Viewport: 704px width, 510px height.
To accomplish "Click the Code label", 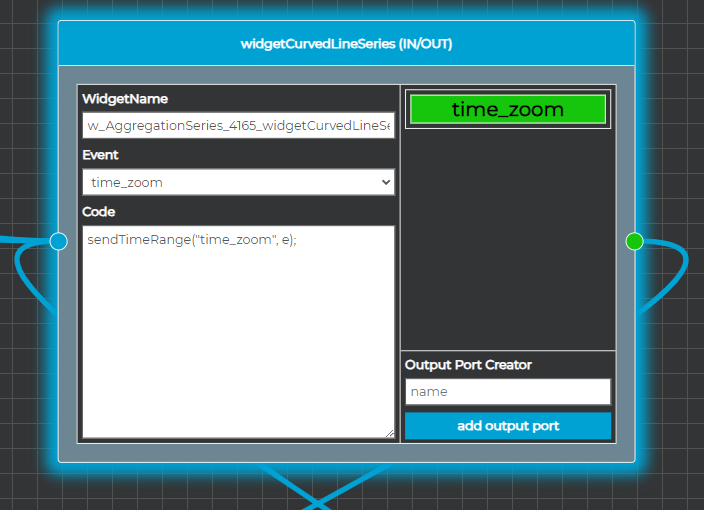I will [98, 212].
